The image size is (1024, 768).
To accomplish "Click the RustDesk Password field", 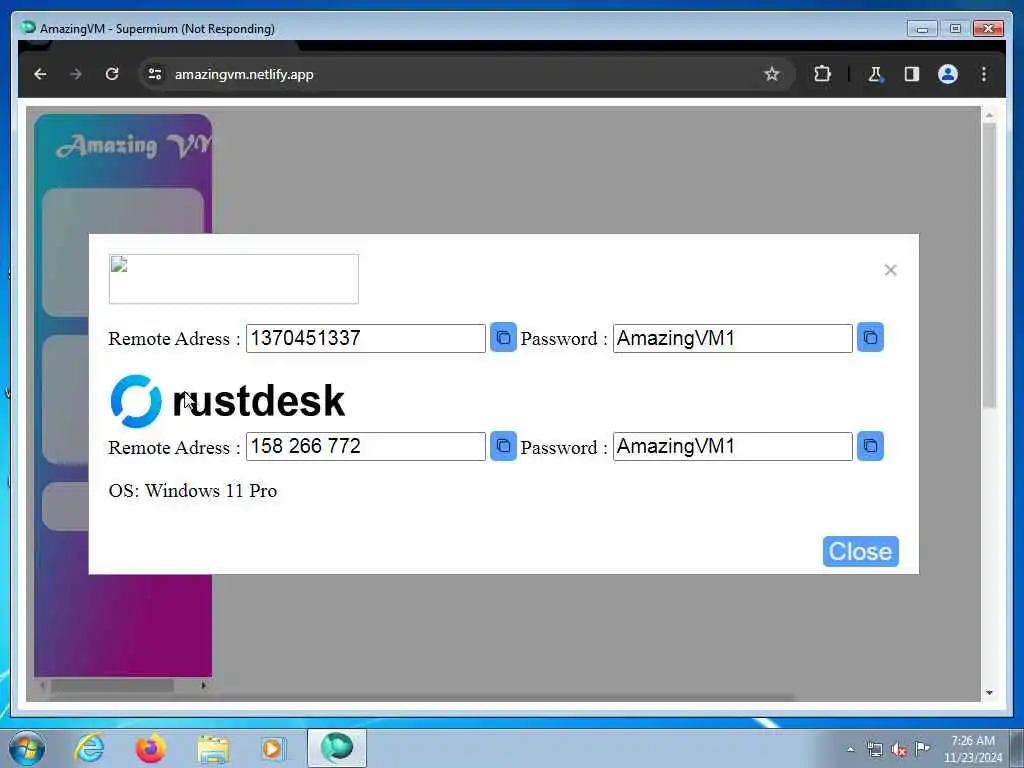I will click(x=733, y=447).
